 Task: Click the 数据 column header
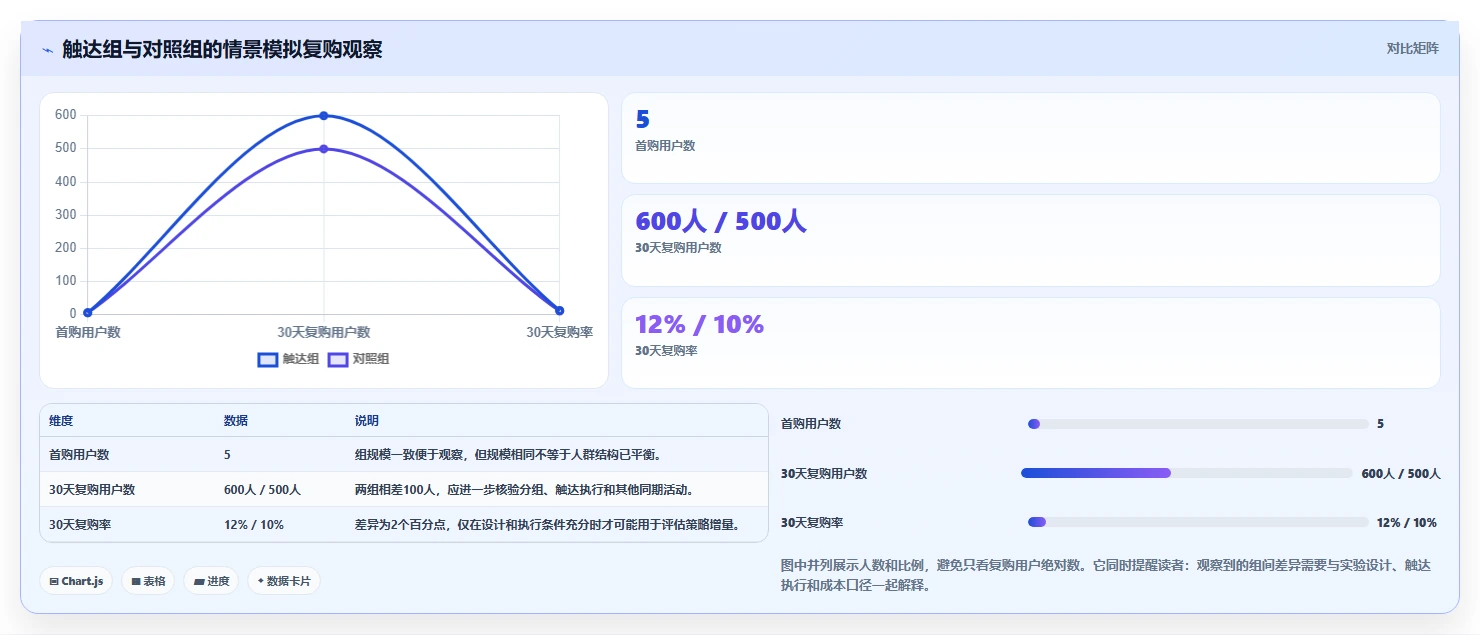click(236, 421)
